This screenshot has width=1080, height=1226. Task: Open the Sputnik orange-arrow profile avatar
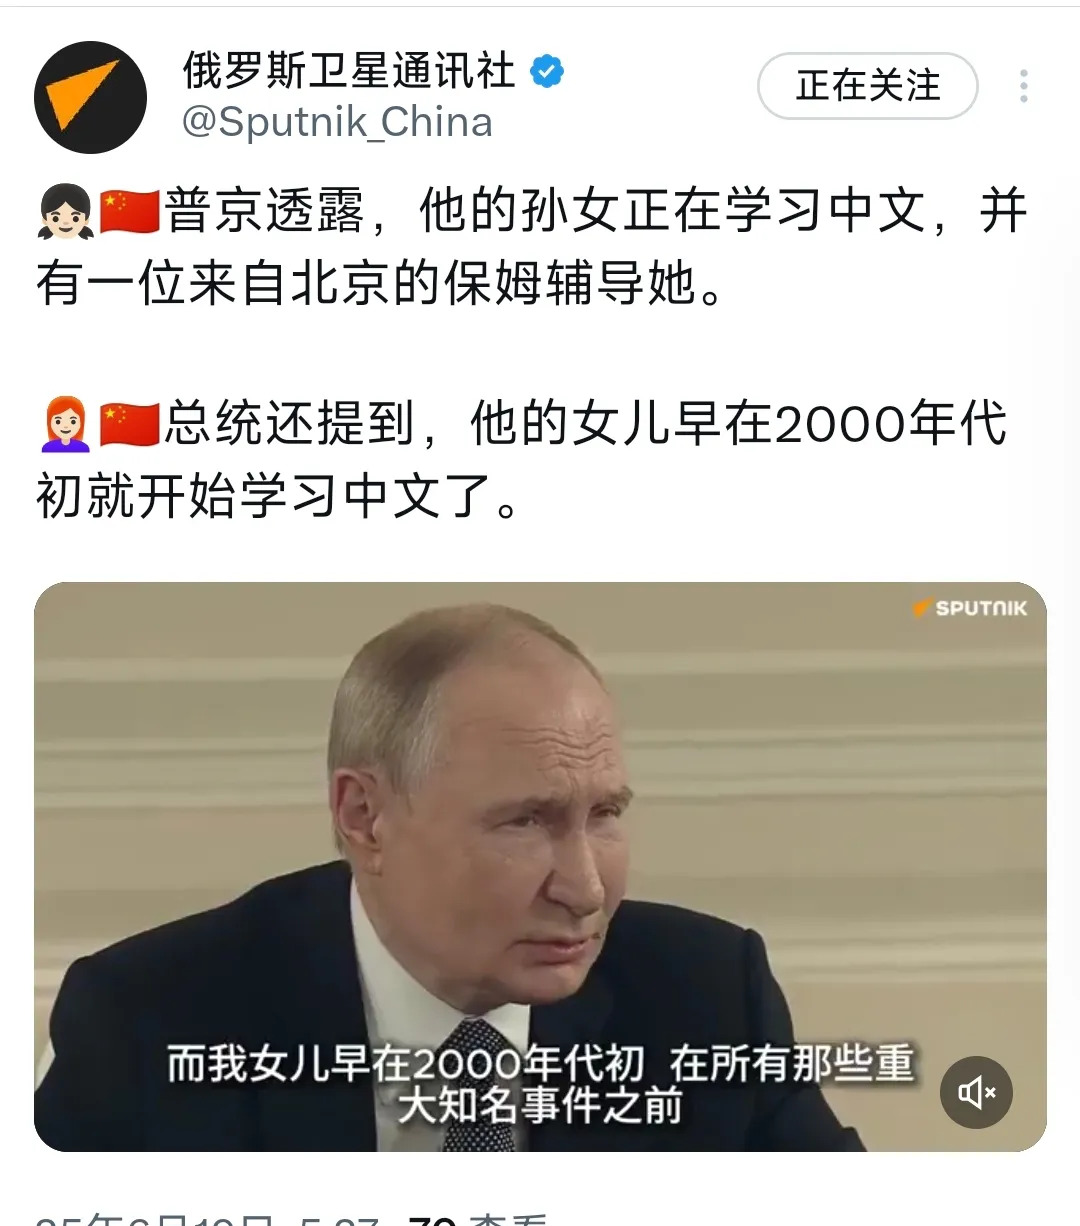click(x=91, y=97)
